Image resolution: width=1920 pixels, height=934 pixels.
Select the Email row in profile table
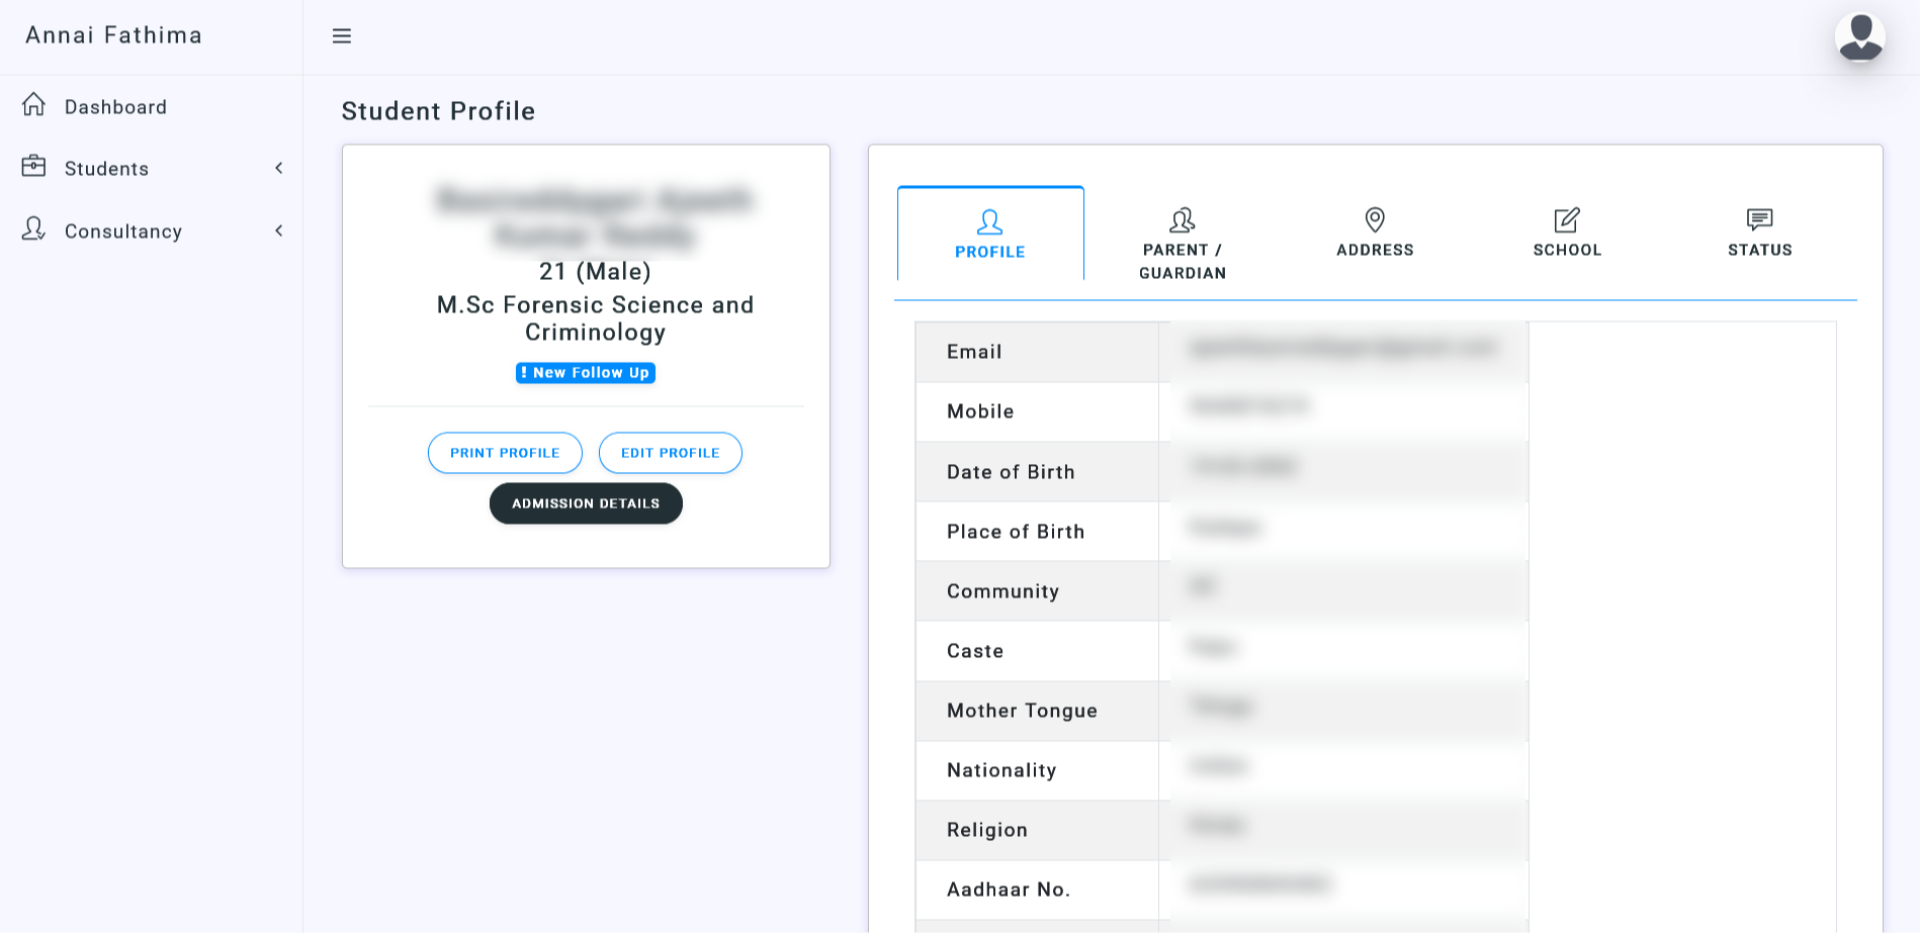tap(974, 352)
